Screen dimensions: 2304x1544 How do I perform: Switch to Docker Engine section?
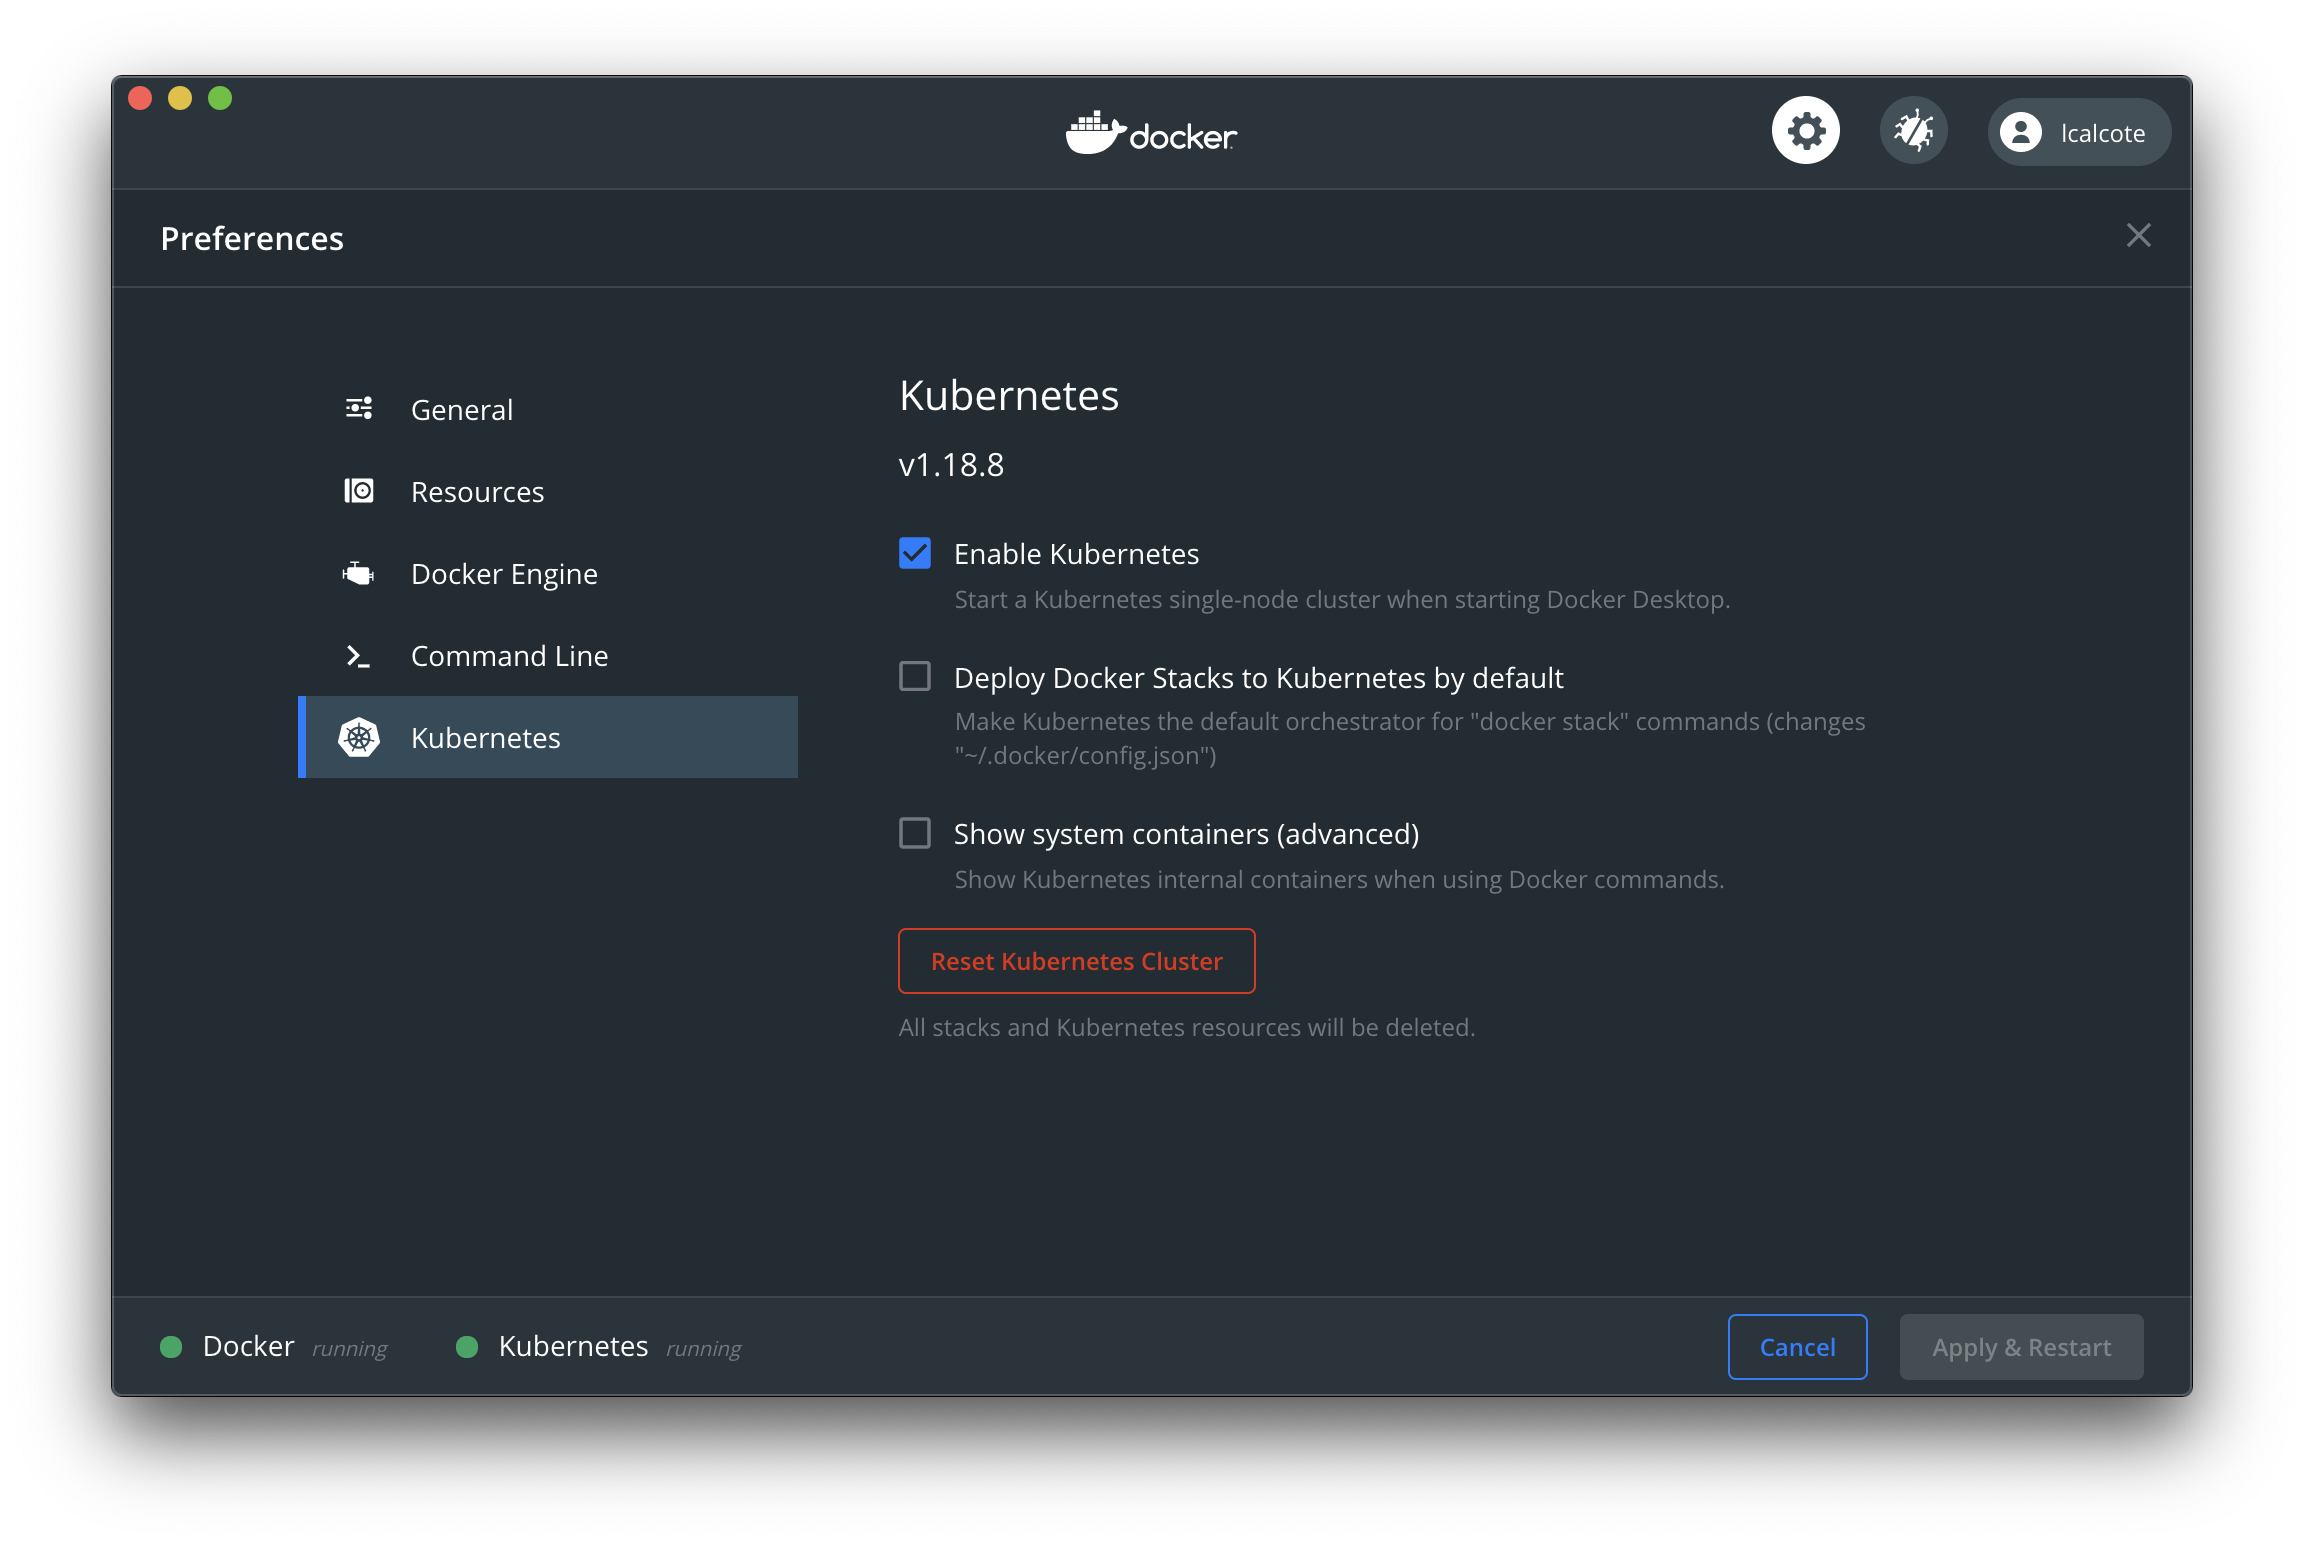click(504, 574)
